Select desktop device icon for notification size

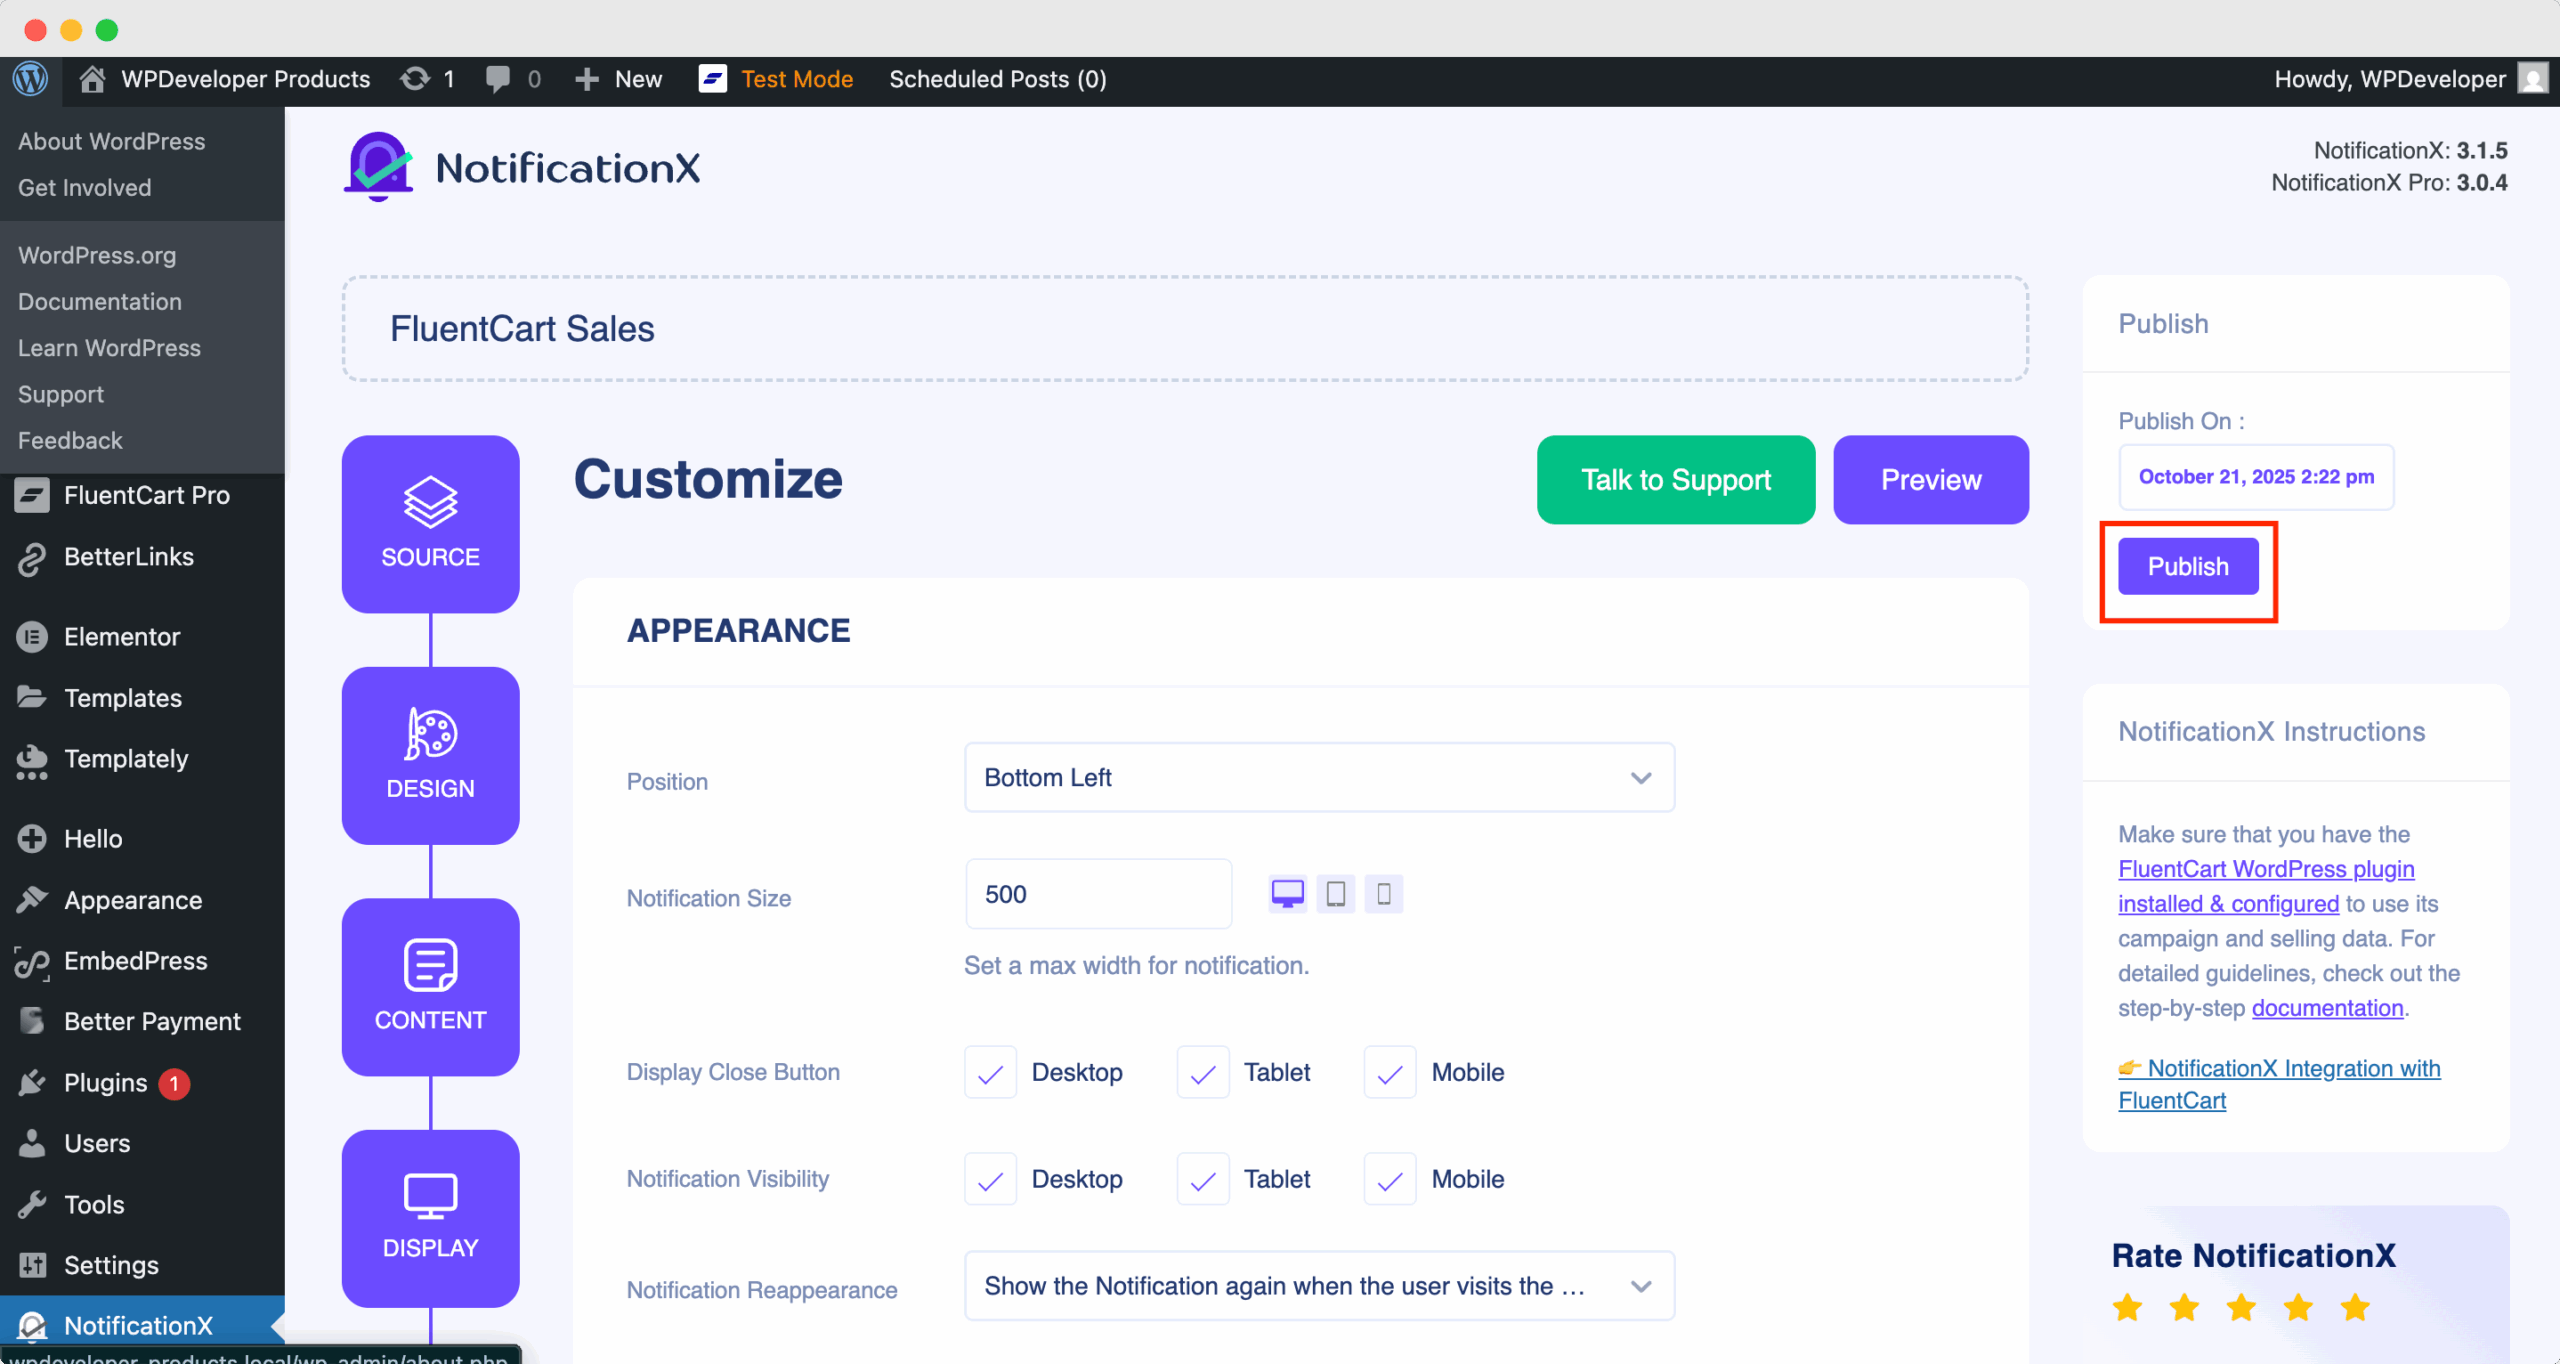(1287, 894)
